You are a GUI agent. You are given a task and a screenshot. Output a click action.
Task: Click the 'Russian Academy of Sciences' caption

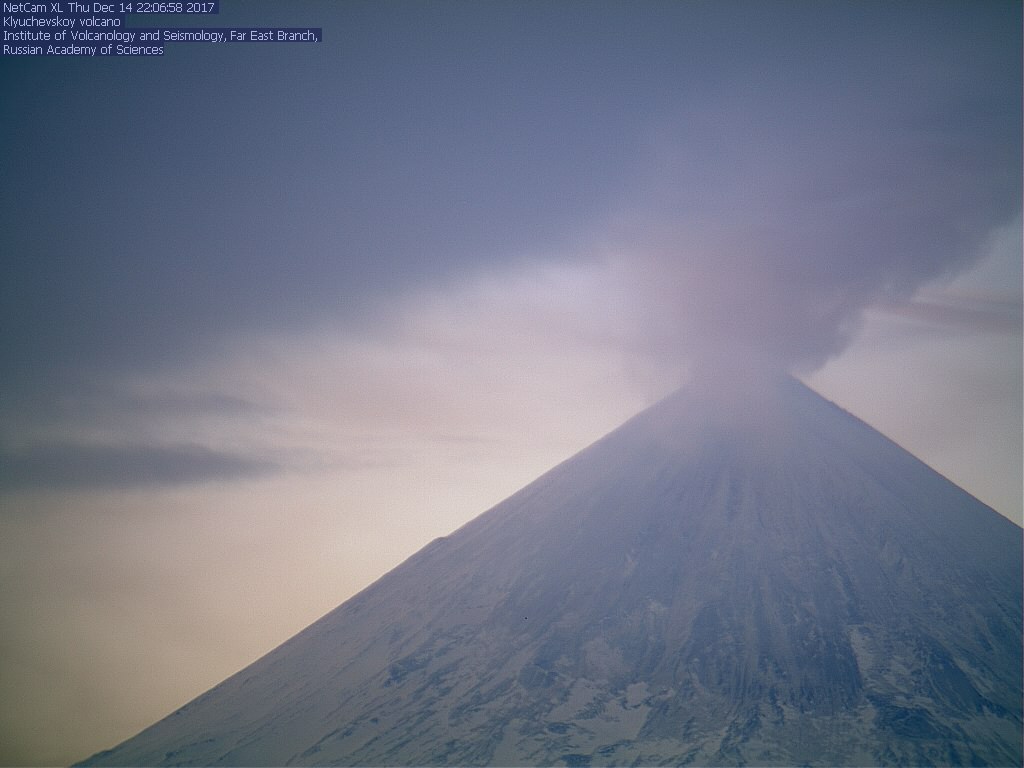point(83,50)
